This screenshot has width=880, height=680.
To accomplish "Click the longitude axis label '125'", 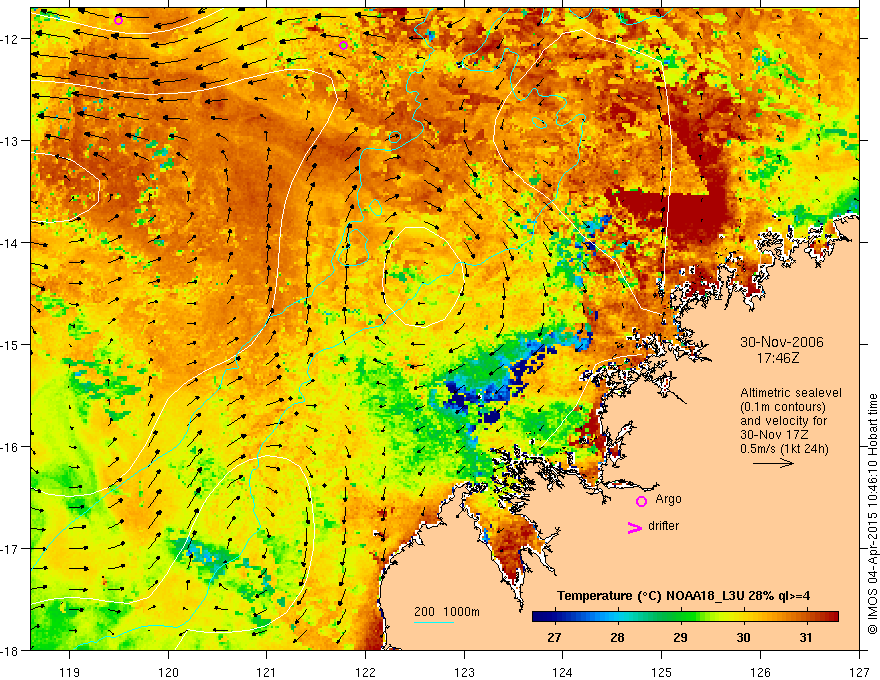I will [x=662, y=672].
